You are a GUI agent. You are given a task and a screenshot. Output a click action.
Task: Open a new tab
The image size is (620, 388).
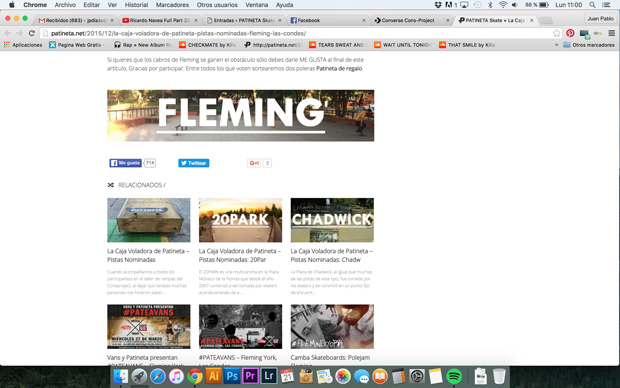(x=546, y=20)
